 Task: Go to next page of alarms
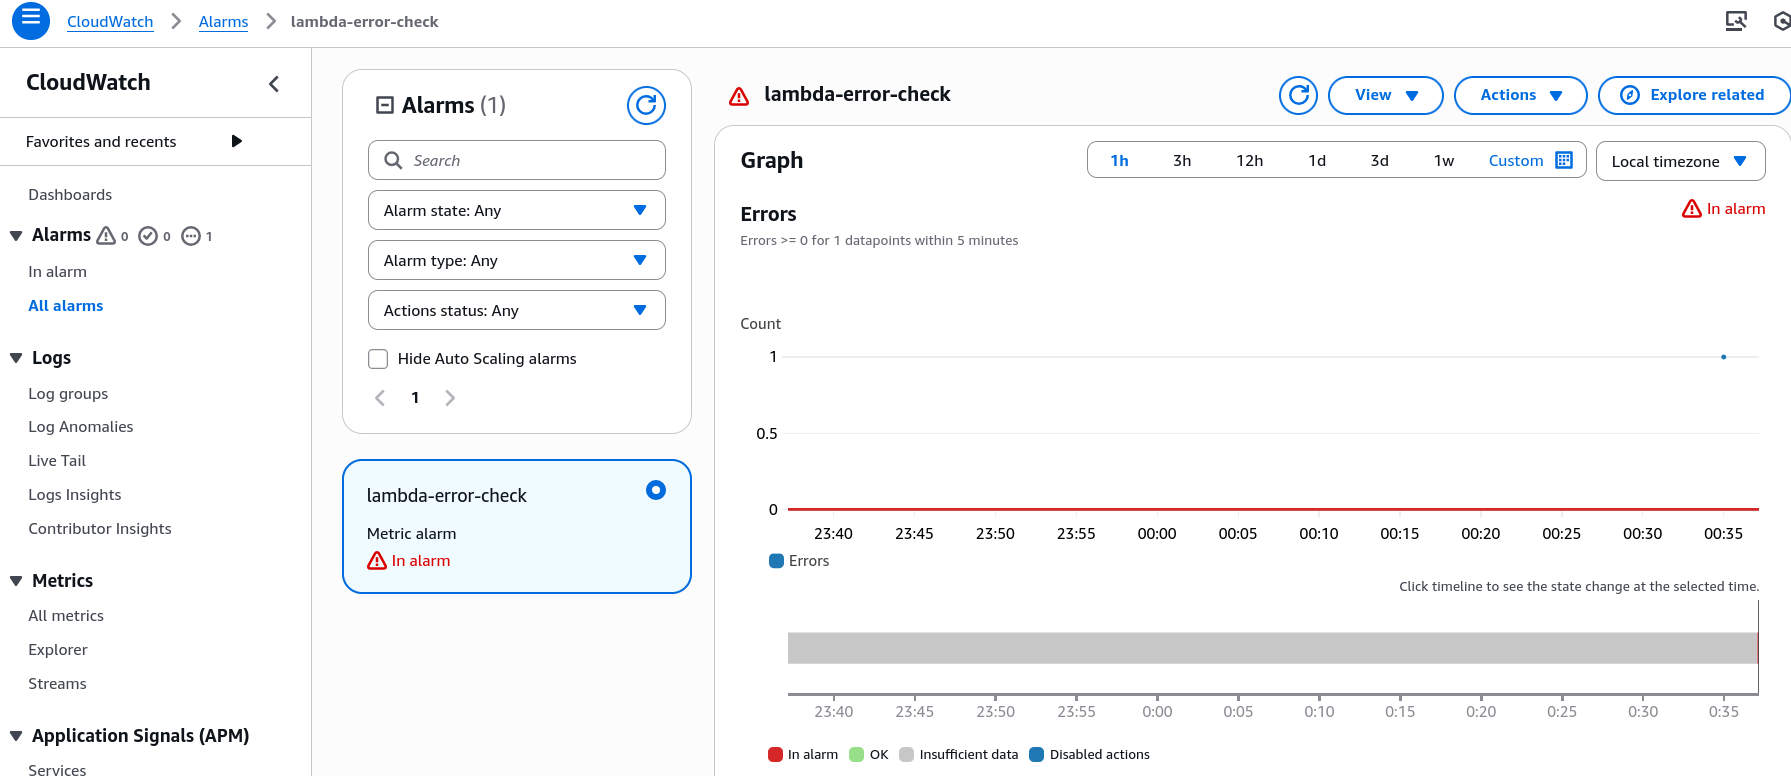pyautogui.click(x=450, y=398)
